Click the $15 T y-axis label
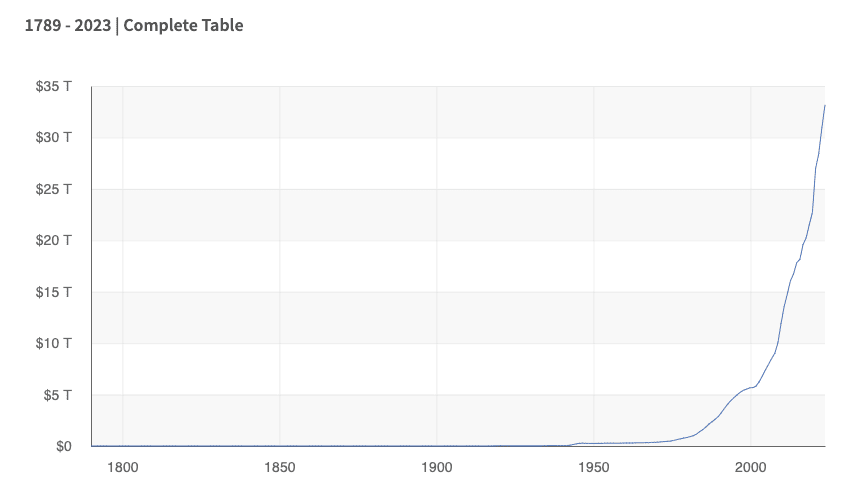The height and width of the screenshot is (483, 859). (54, 292)
